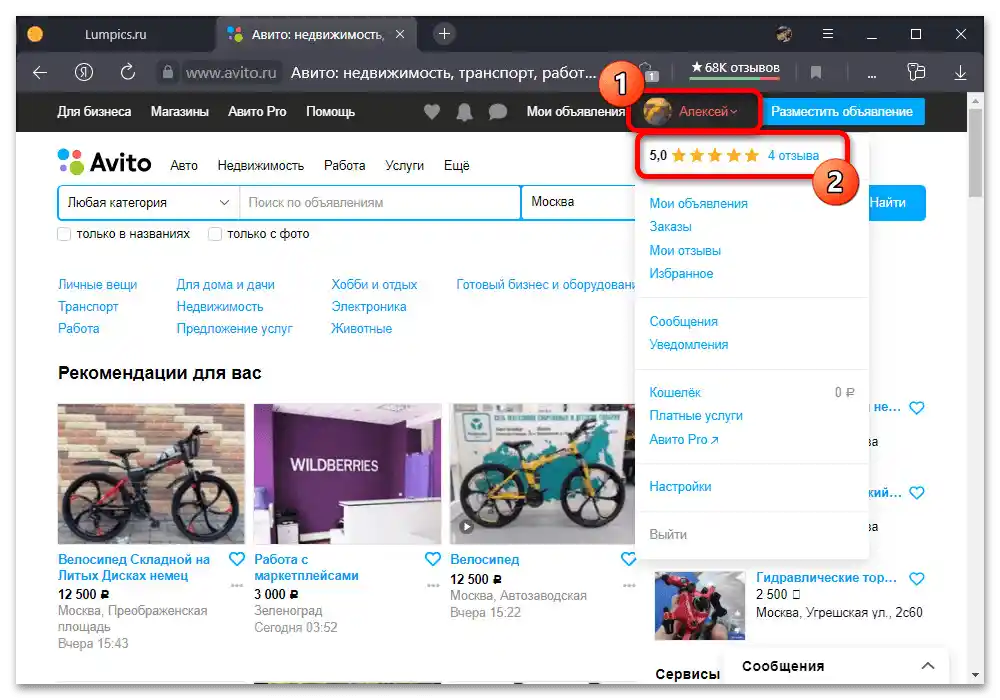Choose Заказы in account dropdown
Image resolution: width=1000 pixels, height=700 pixels.
point(670,226)
